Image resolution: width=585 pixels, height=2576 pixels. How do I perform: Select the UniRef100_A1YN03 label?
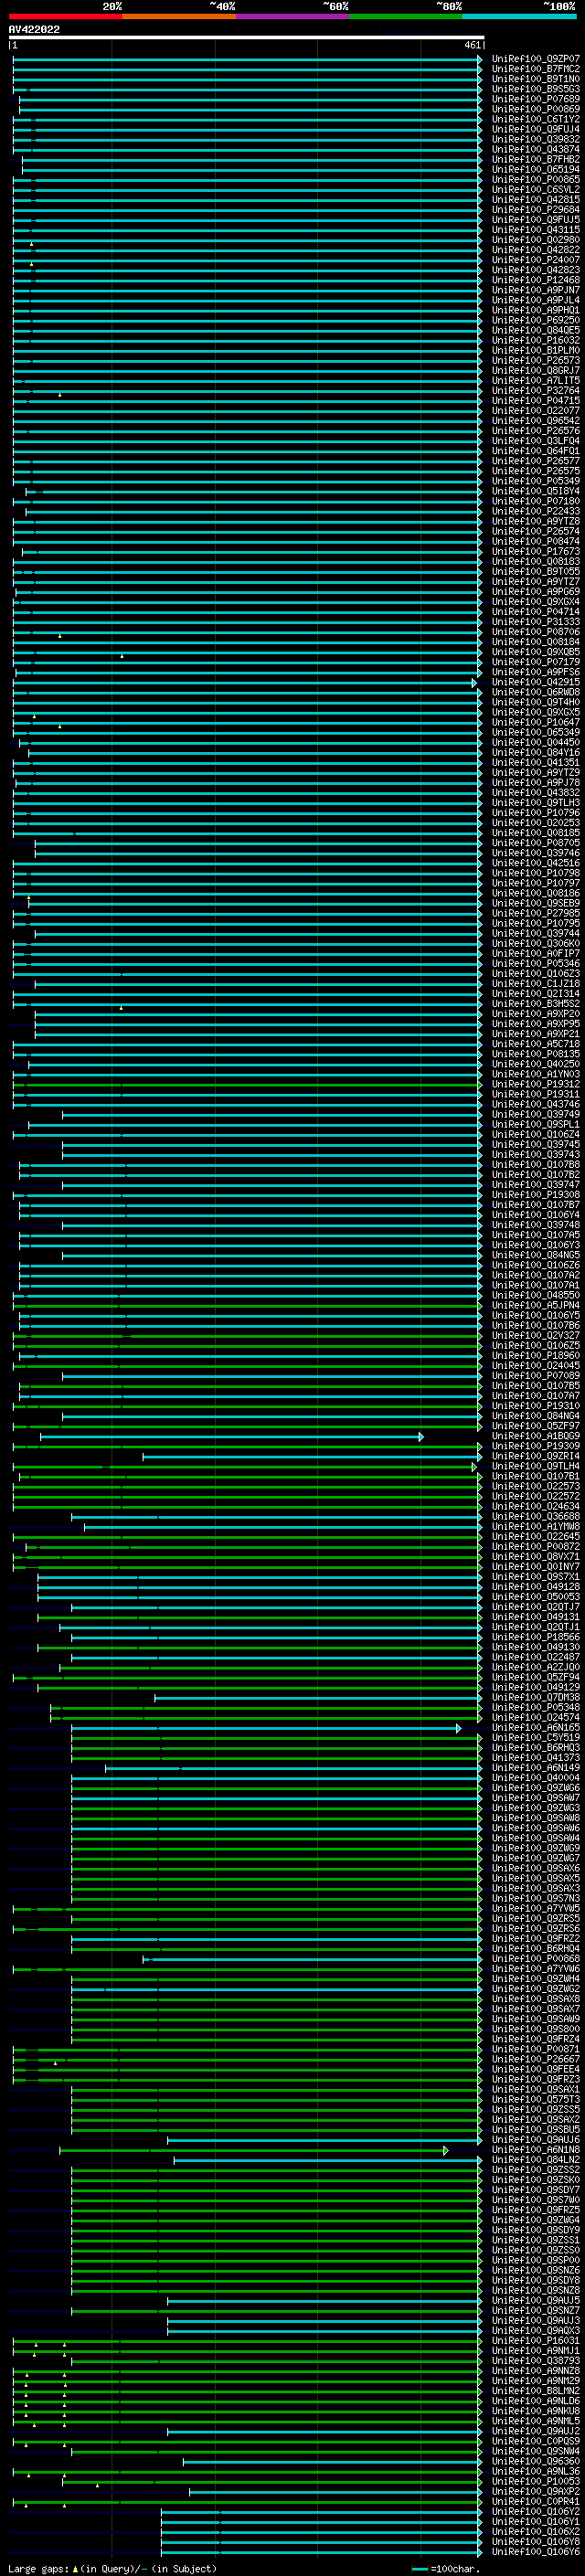tap(535, 1074)
